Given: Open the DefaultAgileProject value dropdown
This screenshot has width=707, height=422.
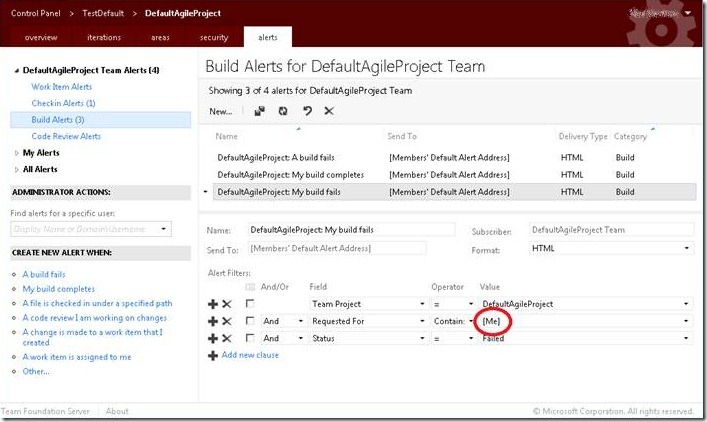Looking at the screenshot, I should point(686,304).
